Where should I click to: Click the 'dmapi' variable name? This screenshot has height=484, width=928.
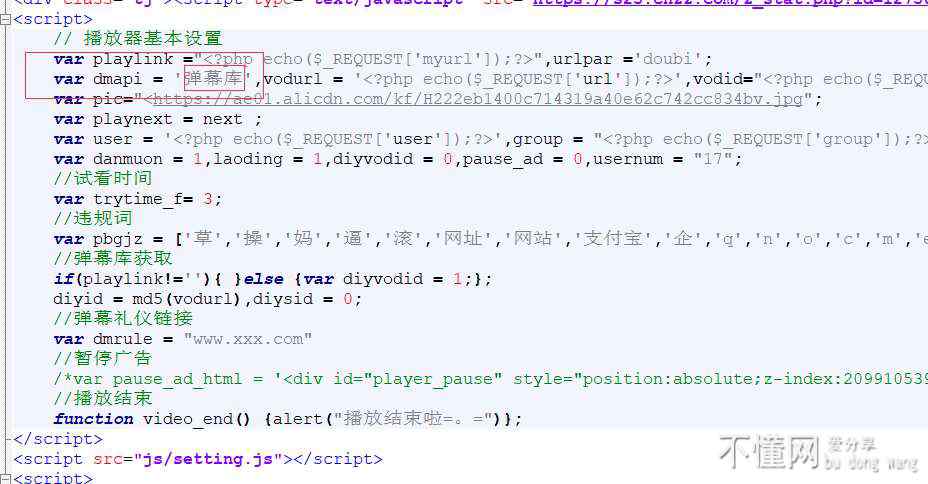point(117,79)
